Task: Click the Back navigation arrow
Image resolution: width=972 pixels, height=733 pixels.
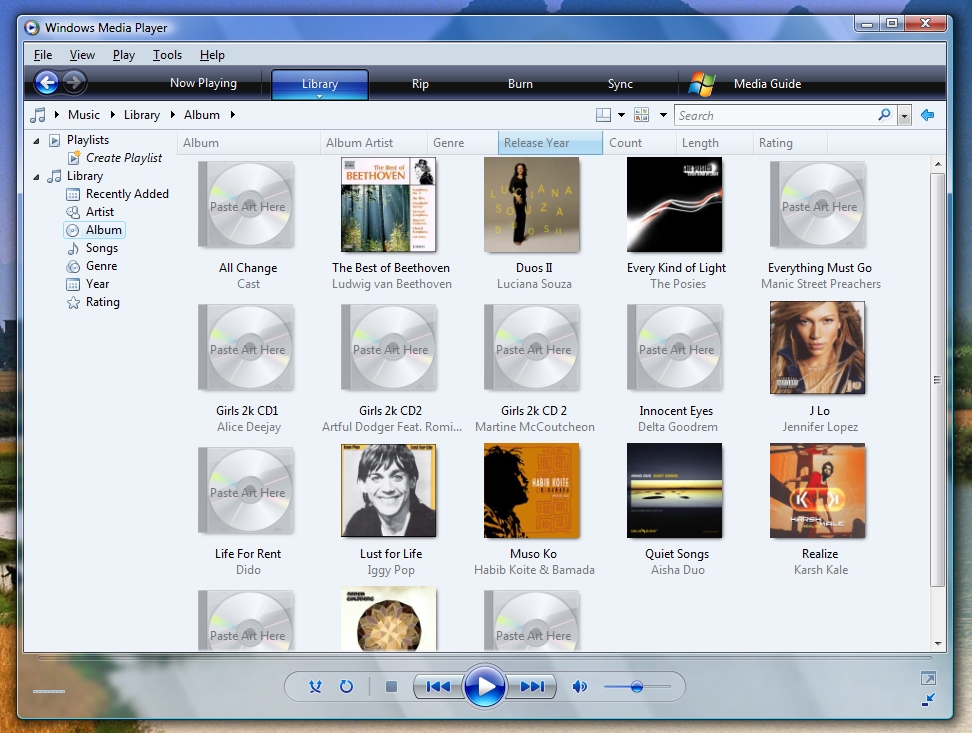Action: pos(46,83)
